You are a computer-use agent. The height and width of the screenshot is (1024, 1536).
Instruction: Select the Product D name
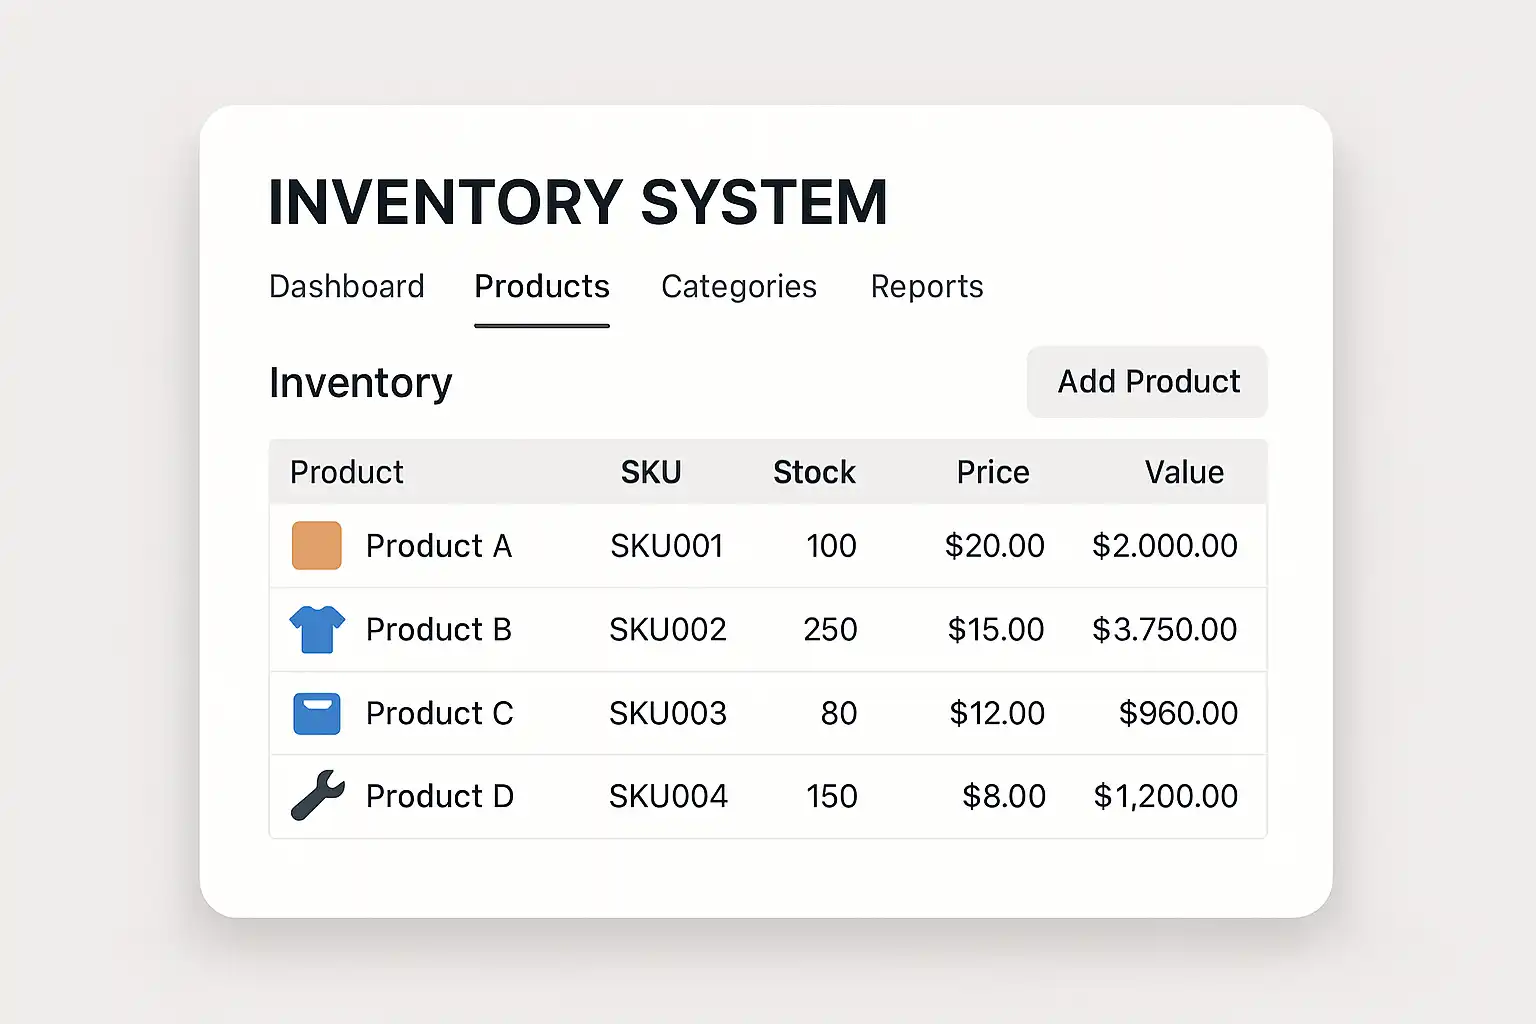[440, 797]
